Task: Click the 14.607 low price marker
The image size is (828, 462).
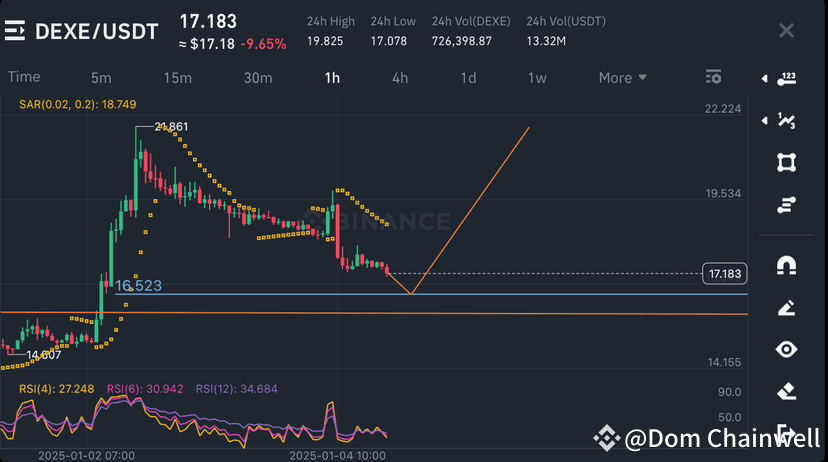Action: click(44, 355)
